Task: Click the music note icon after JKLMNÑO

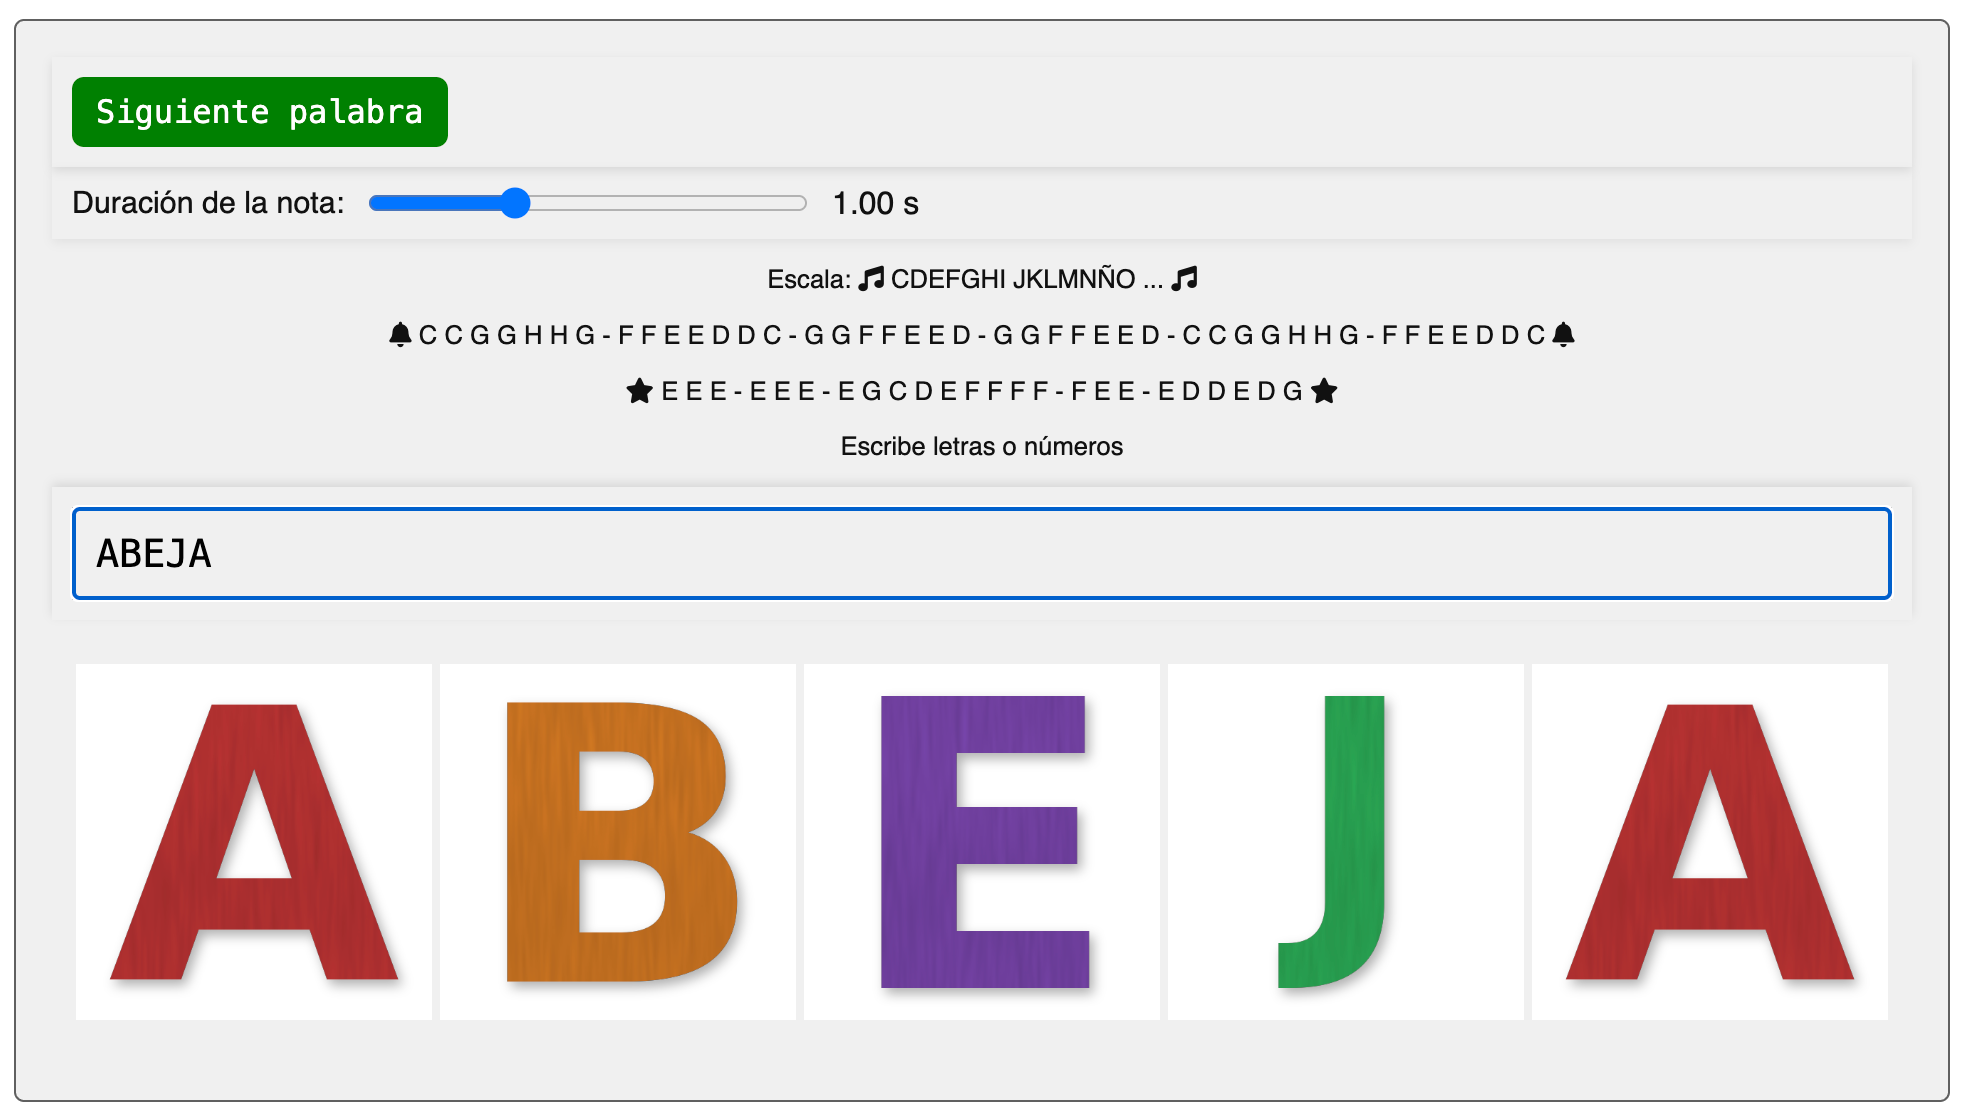Action: coord(1185,278)
